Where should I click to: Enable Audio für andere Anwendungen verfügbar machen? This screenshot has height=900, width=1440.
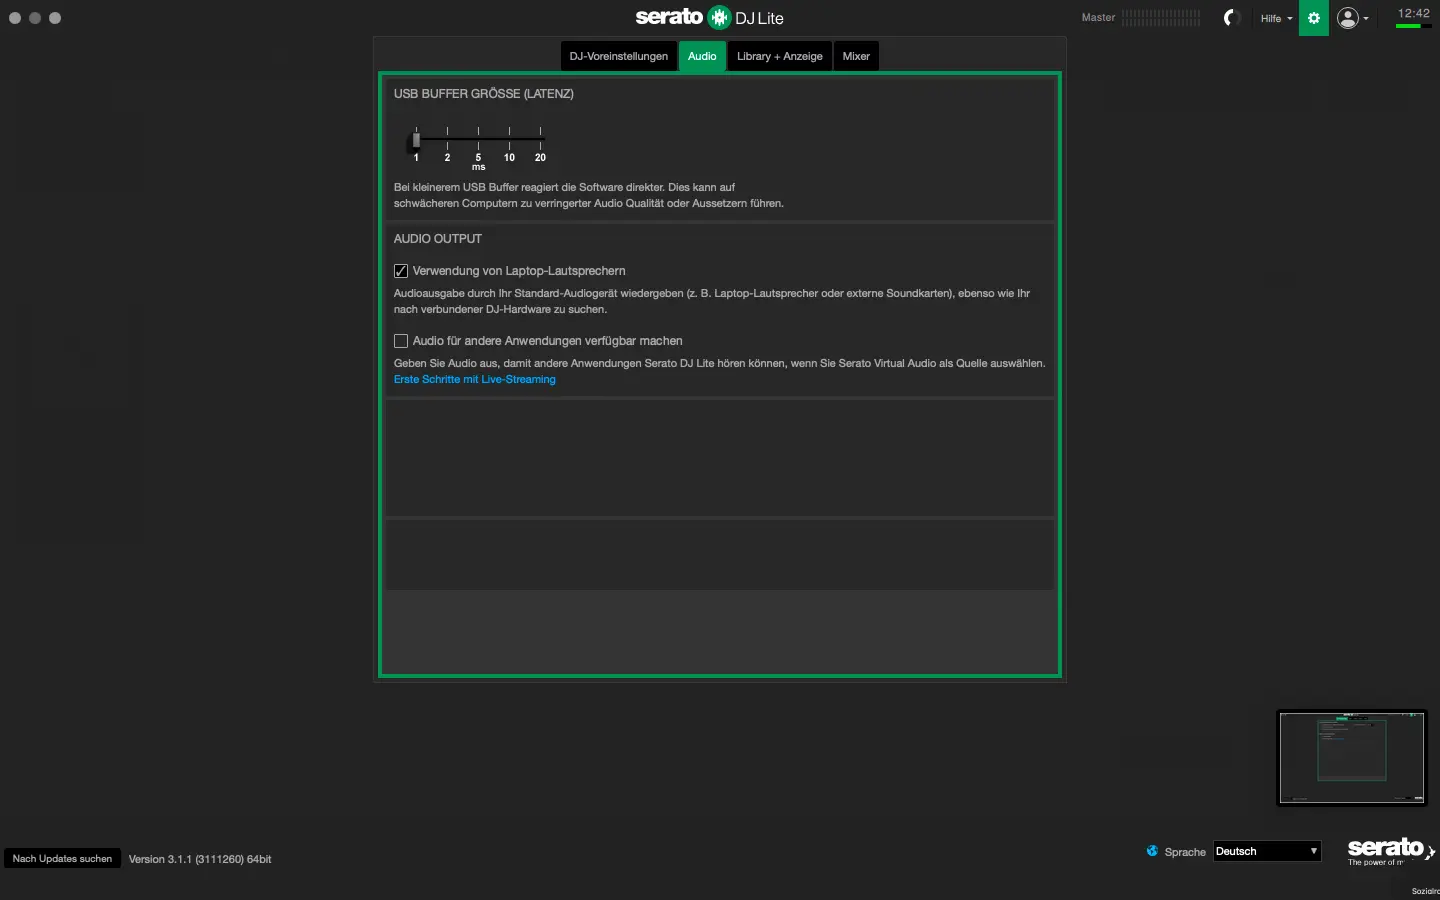401,341
